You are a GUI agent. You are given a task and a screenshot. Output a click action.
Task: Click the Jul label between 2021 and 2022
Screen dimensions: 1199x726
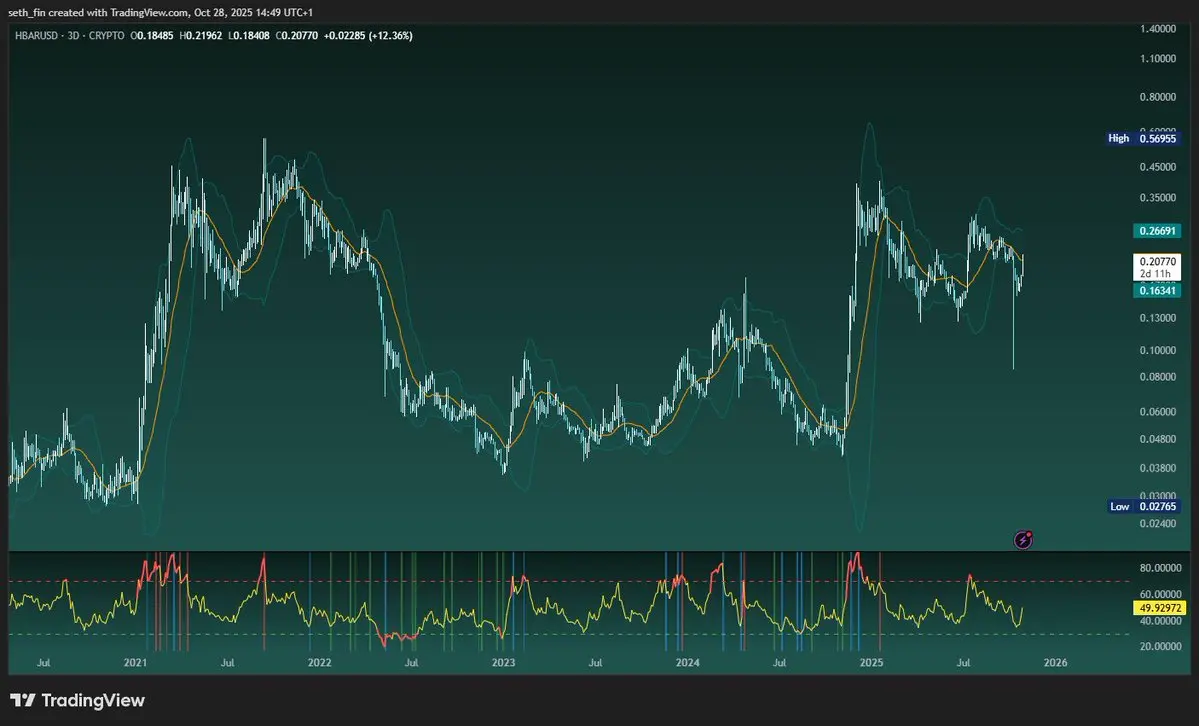[x=227, y=663]
